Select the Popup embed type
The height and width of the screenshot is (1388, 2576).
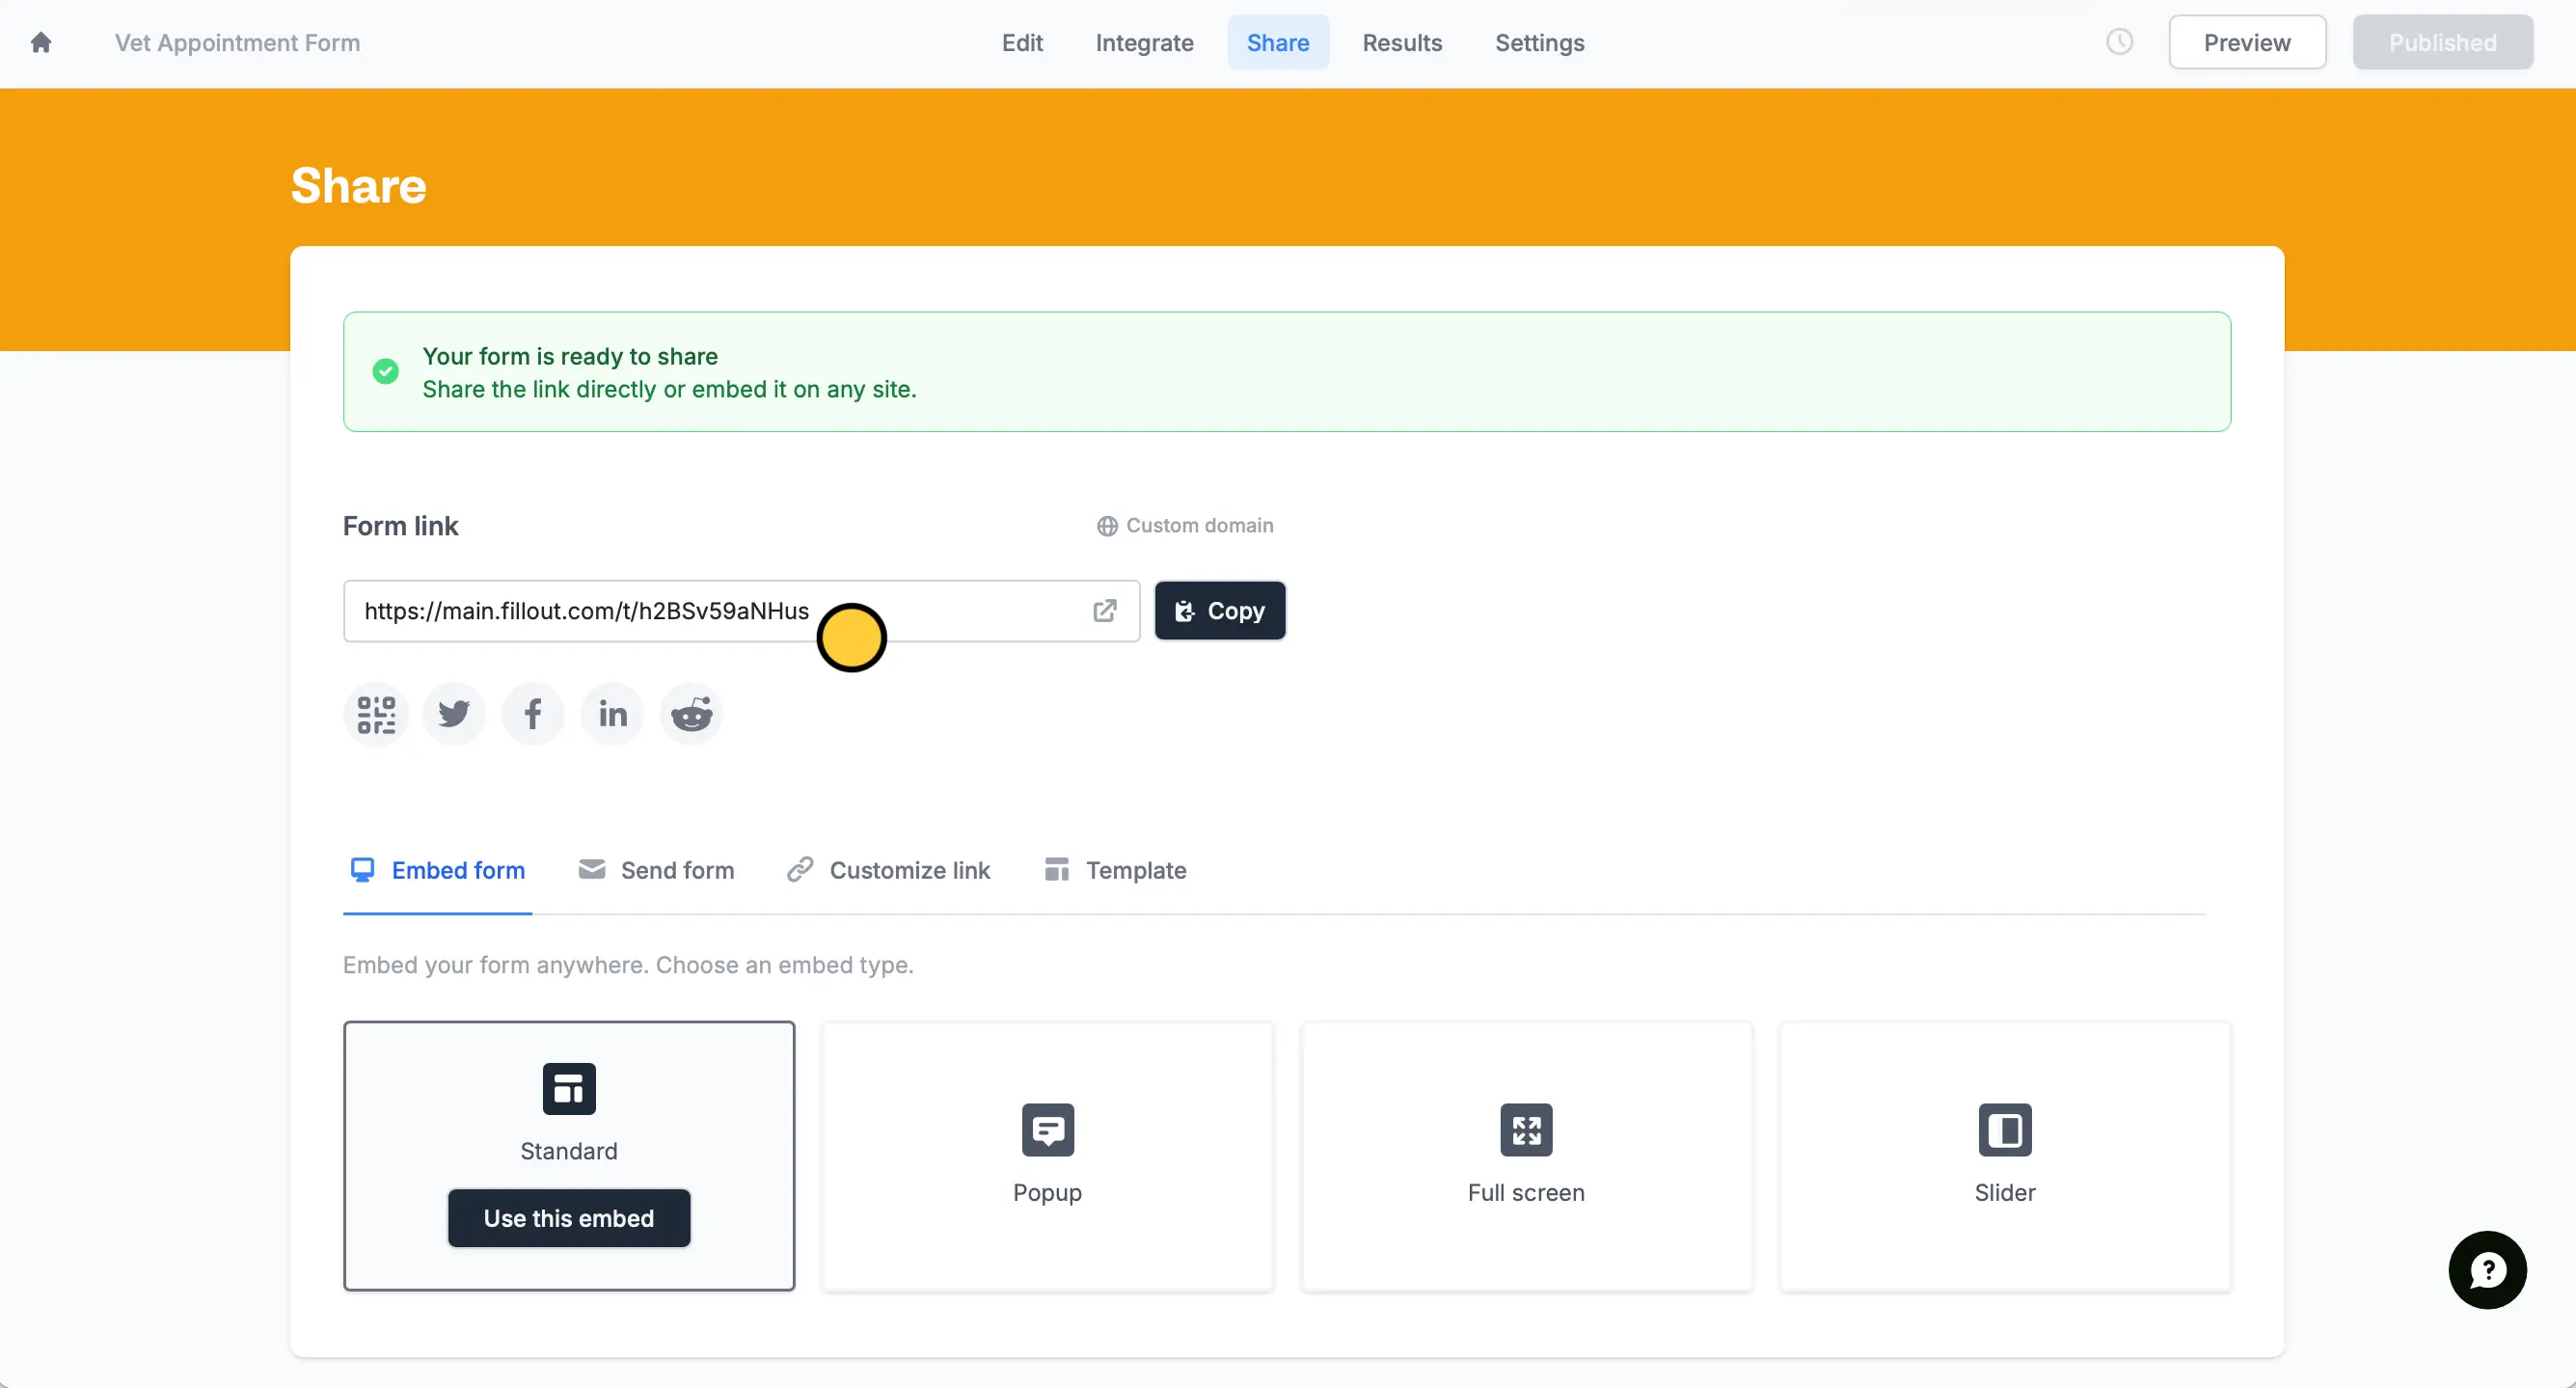tap(1047, 1155)
